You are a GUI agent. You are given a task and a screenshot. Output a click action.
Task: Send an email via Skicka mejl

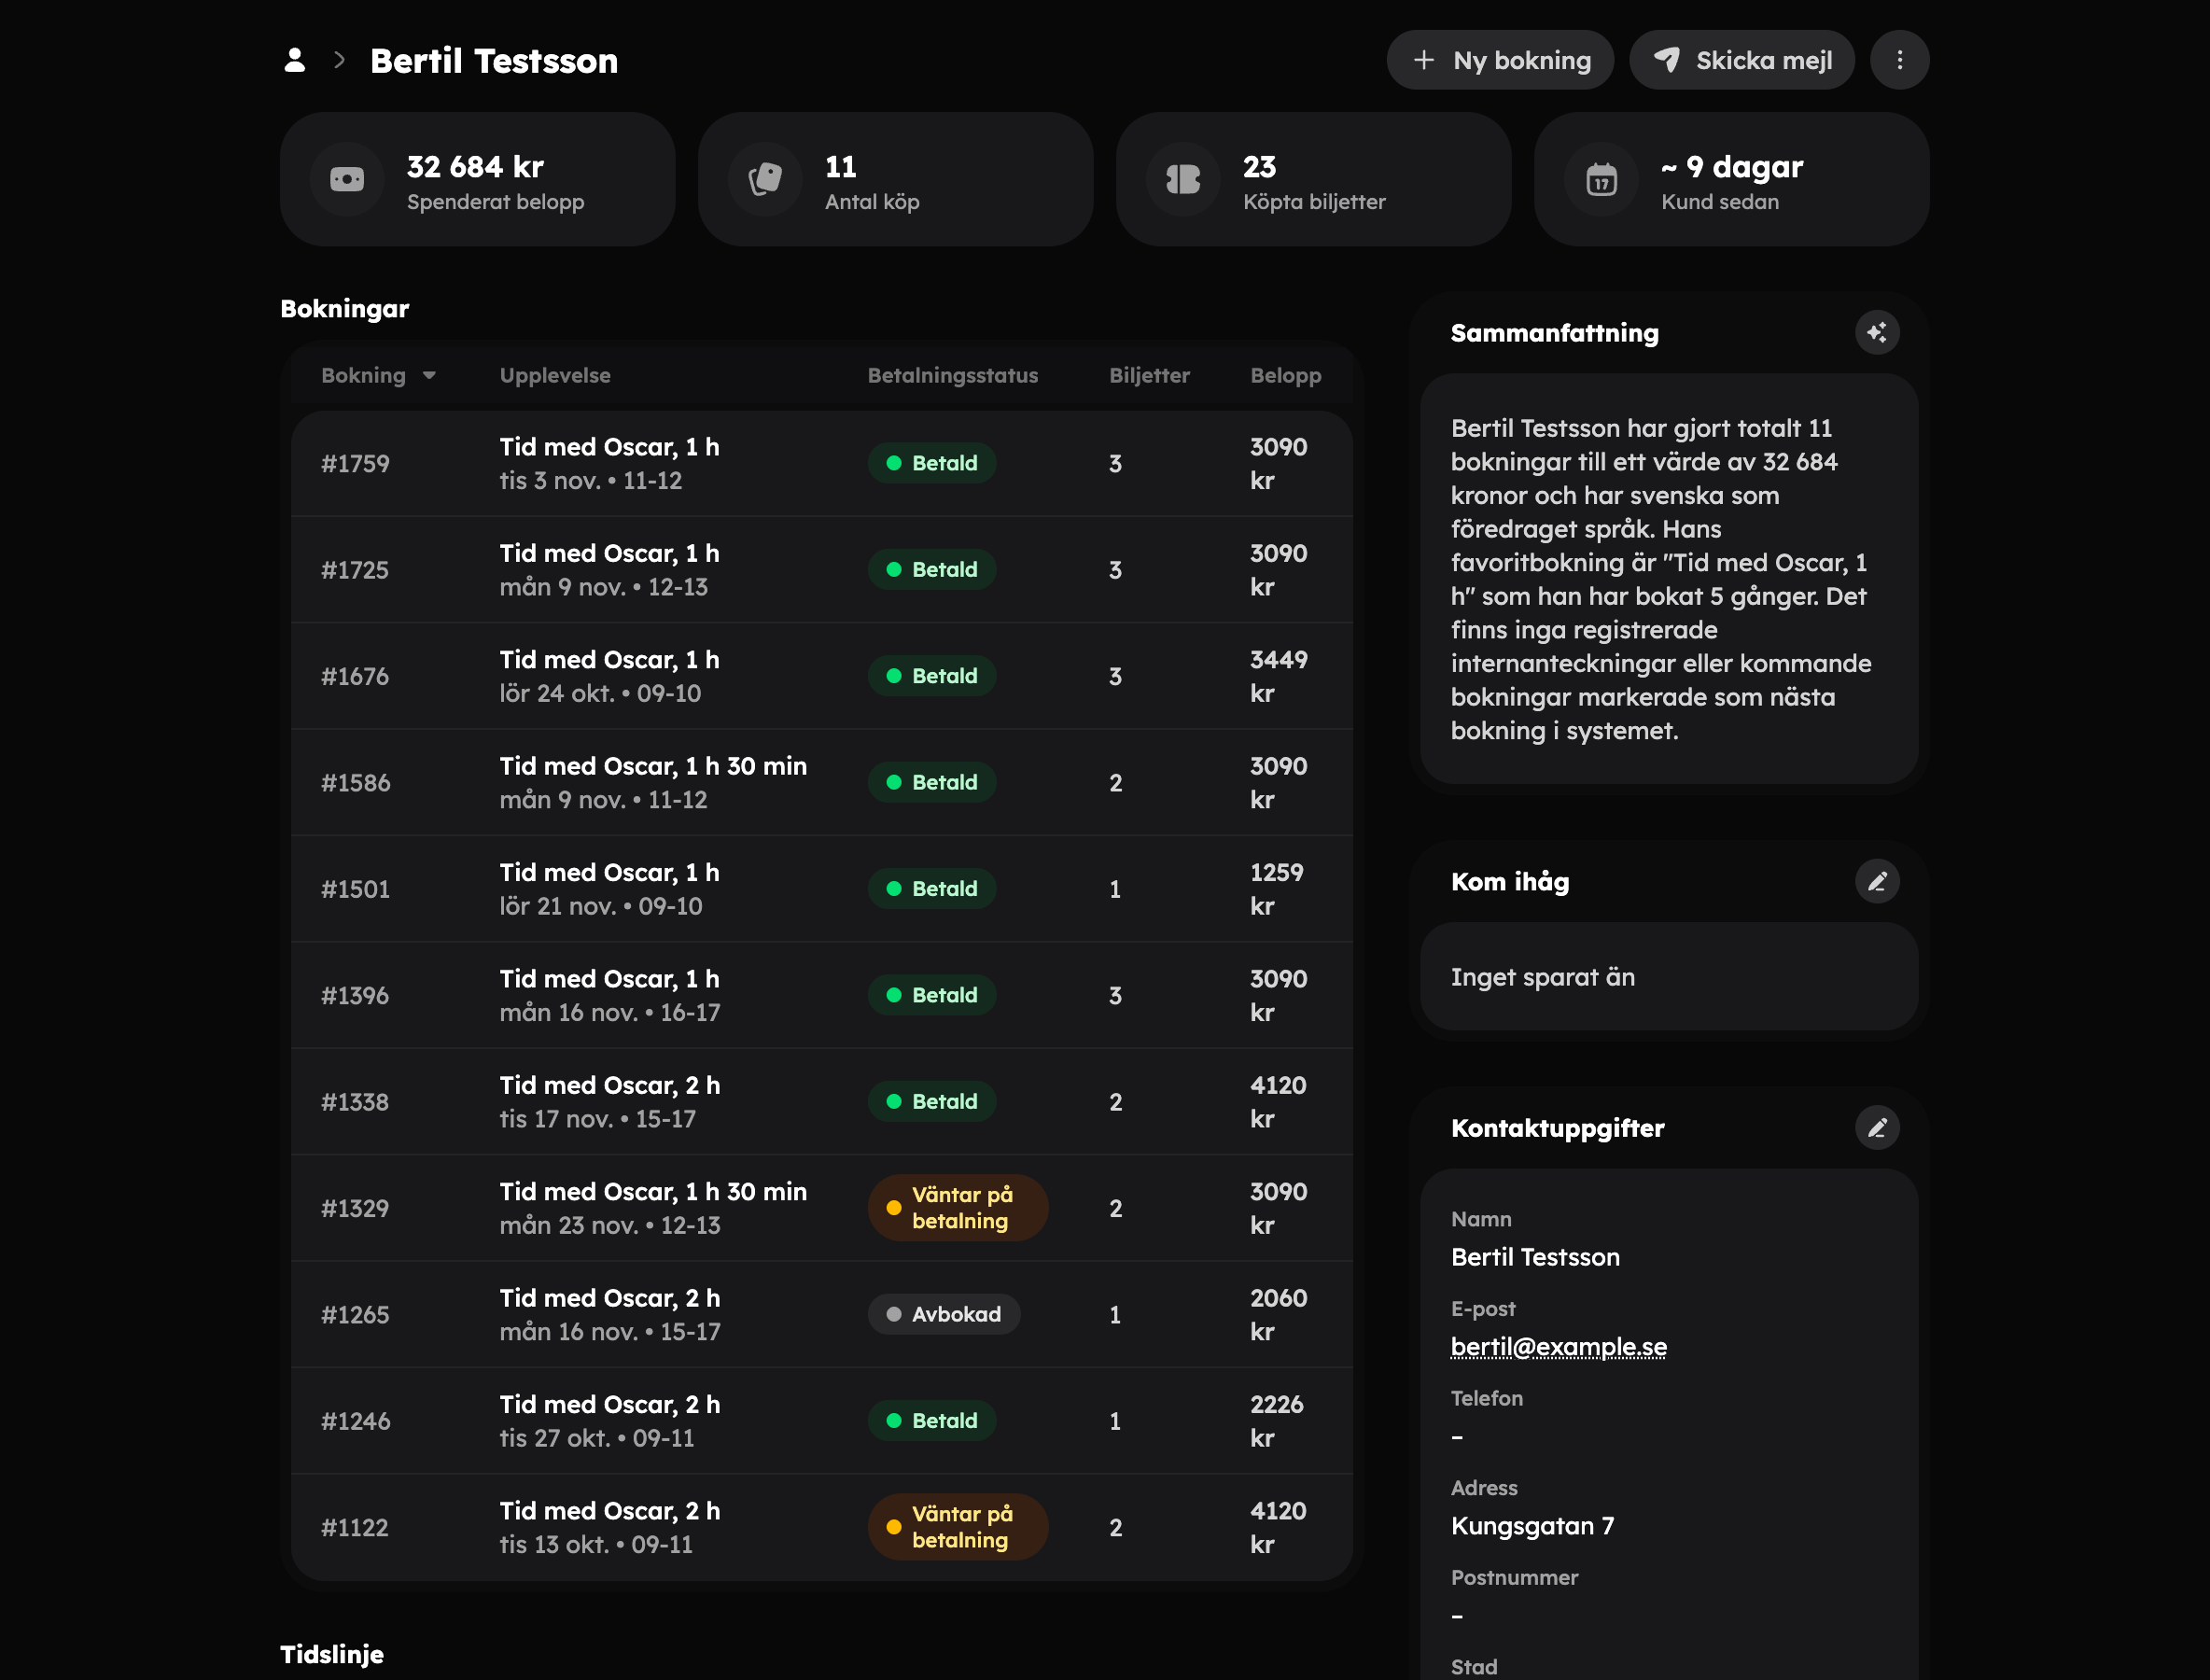1742,60
